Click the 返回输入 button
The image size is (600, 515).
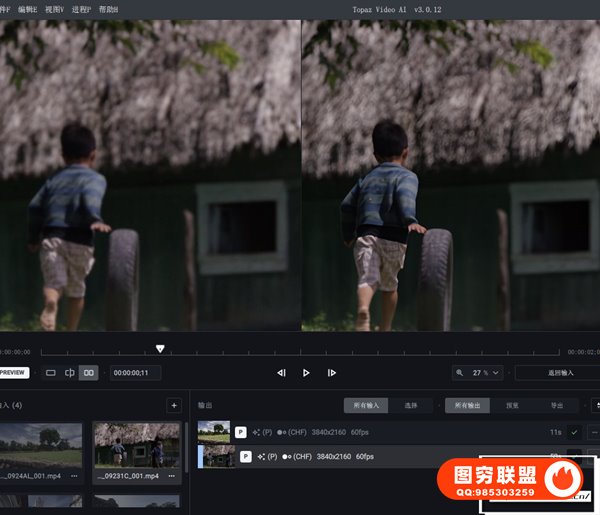point(560,372)
